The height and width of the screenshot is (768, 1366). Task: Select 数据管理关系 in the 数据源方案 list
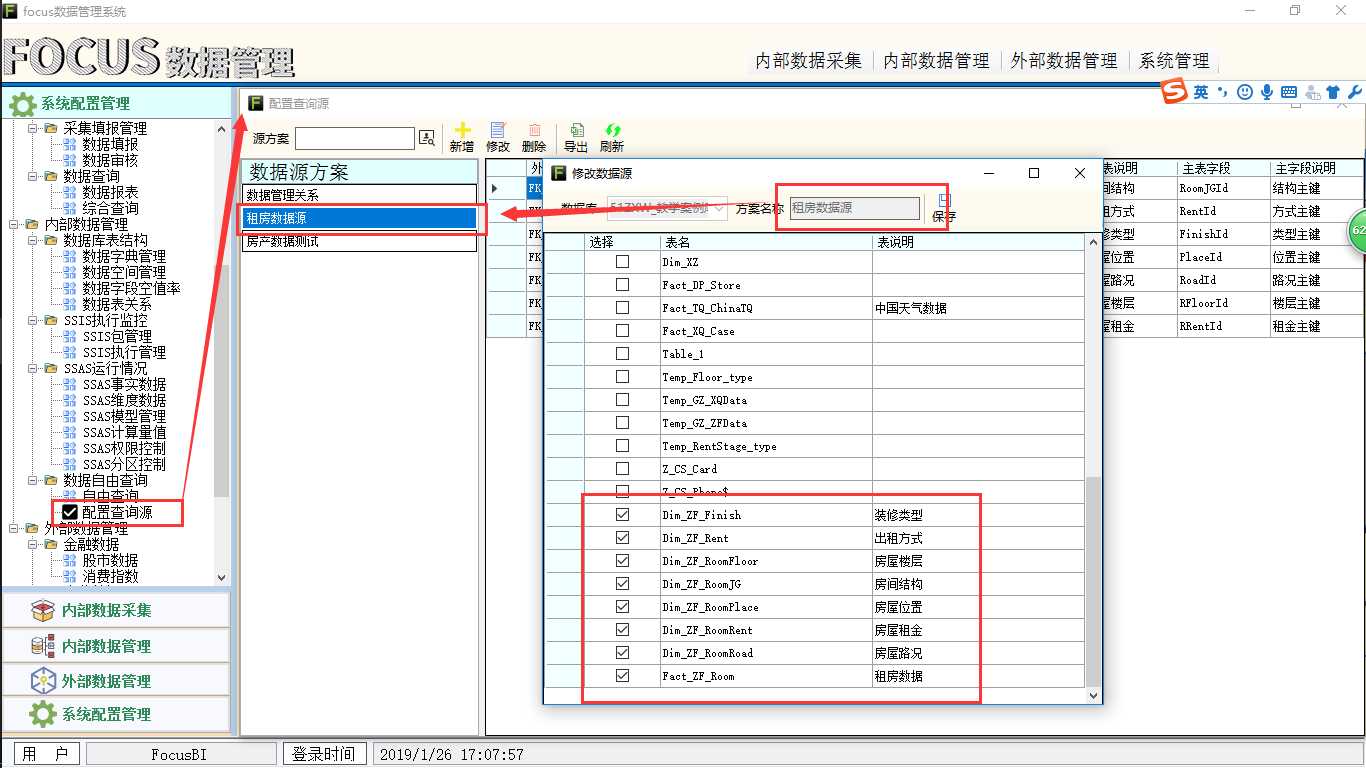[x=359, y=195]
